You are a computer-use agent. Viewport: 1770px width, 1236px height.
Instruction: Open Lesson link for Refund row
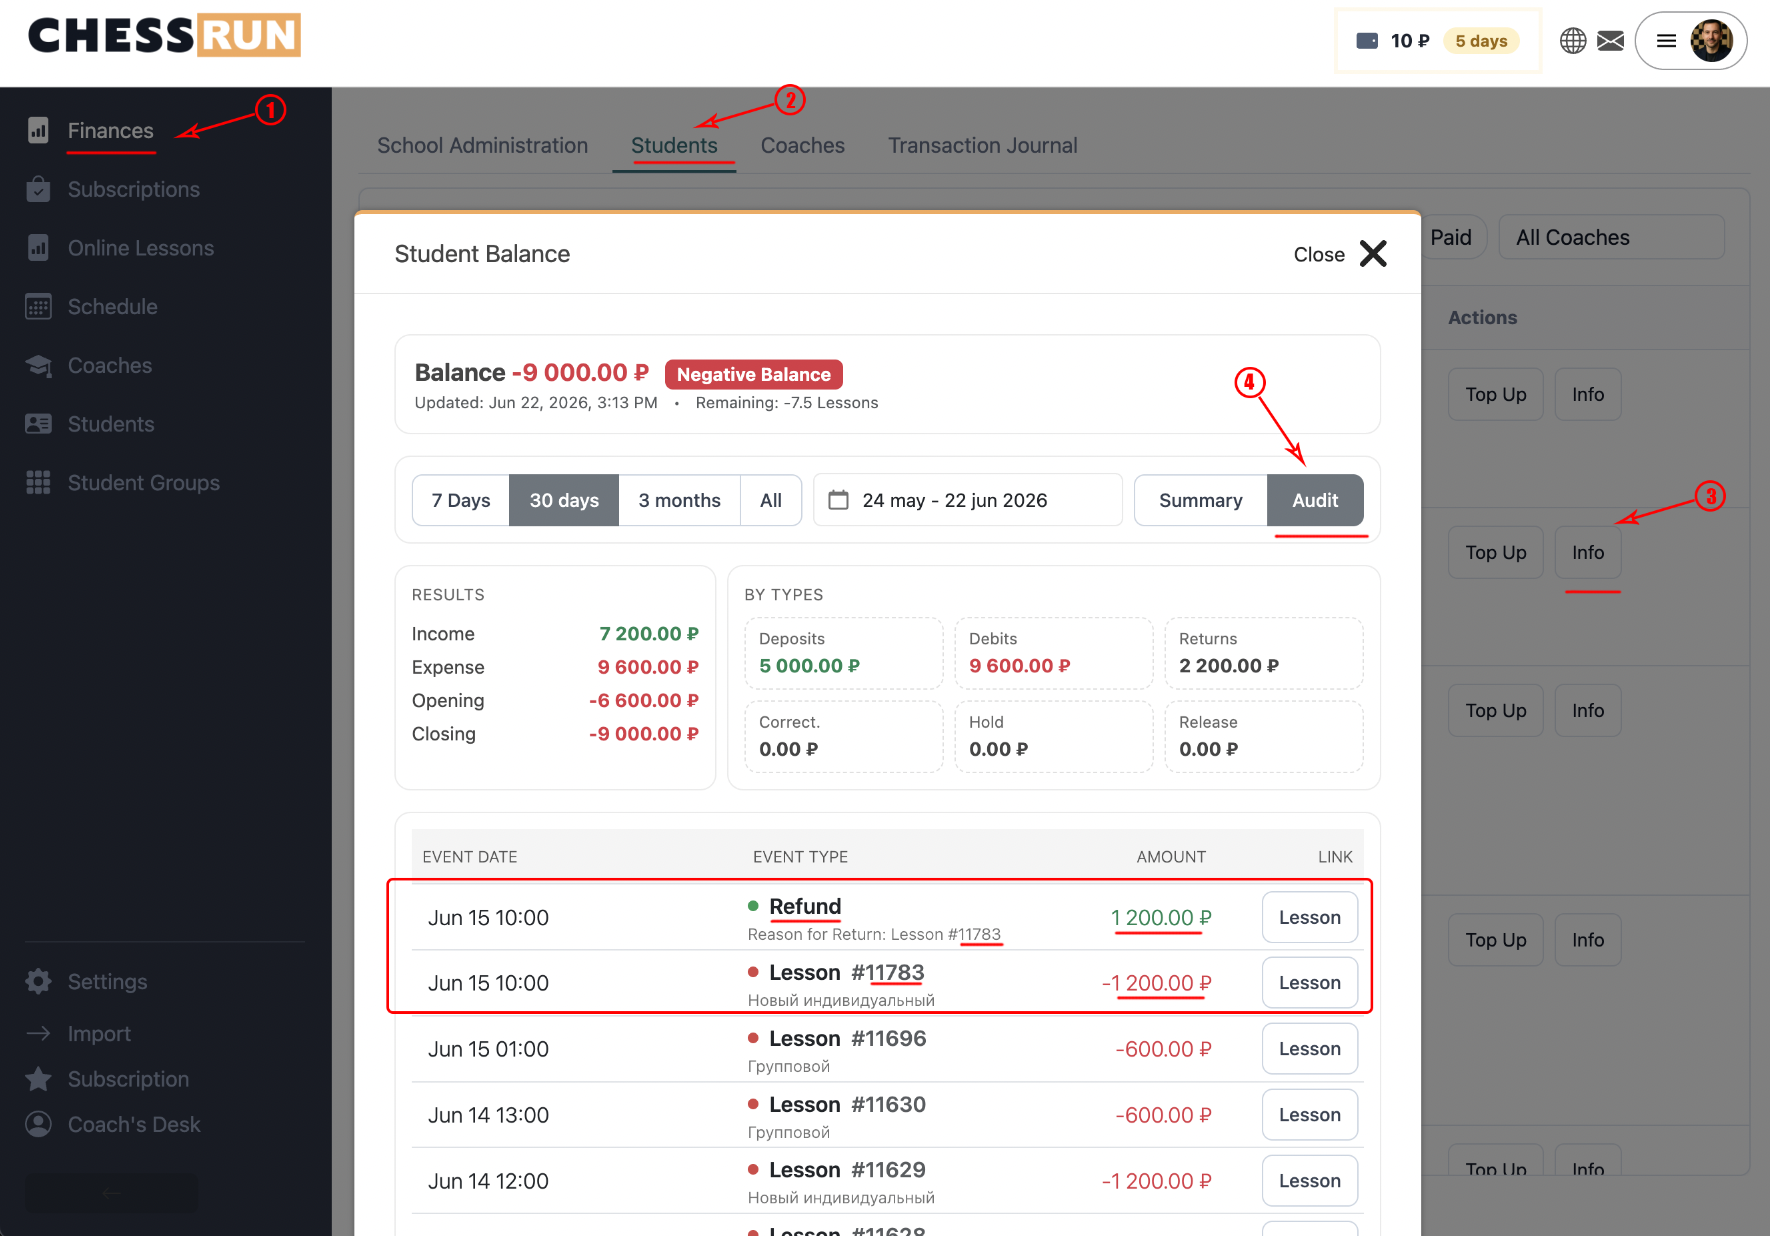point(1309,917)
